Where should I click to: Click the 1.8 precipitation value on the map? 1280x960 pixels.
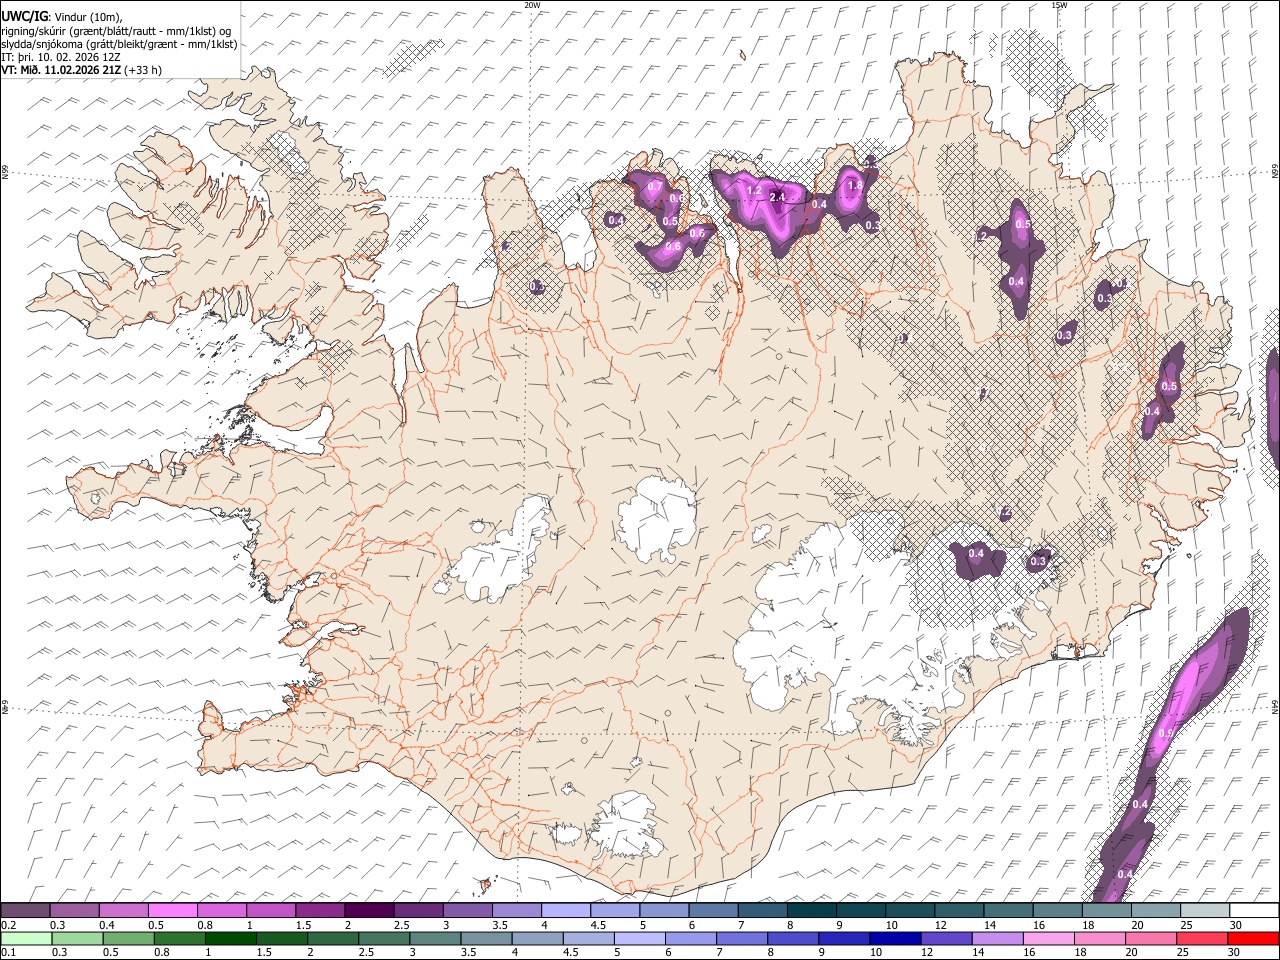coord(855,185)
